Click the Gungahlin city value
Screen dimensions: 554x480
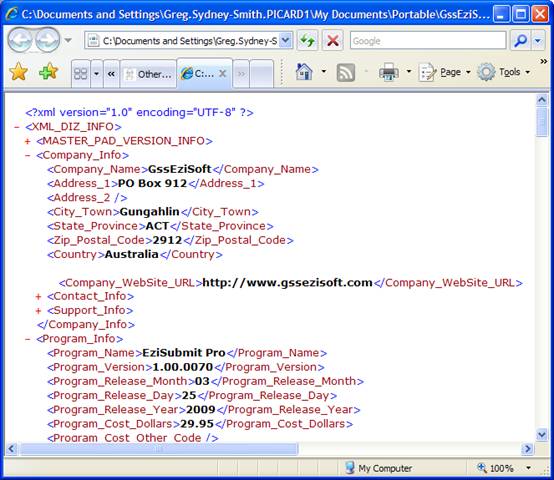click(149, 212)
